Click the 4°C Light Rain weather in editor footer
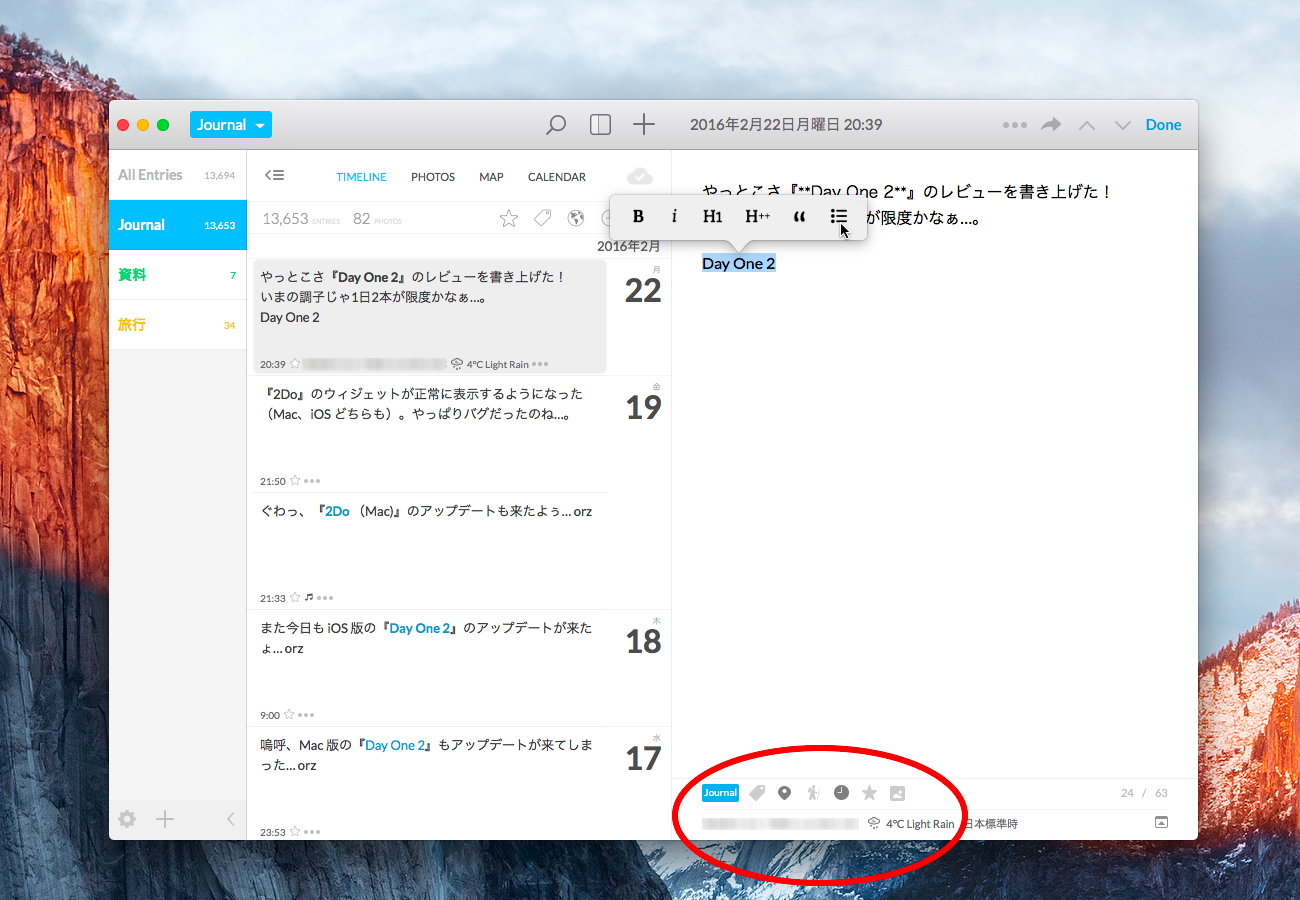Viewport: 1300px width, 900px height. [911, 824]
